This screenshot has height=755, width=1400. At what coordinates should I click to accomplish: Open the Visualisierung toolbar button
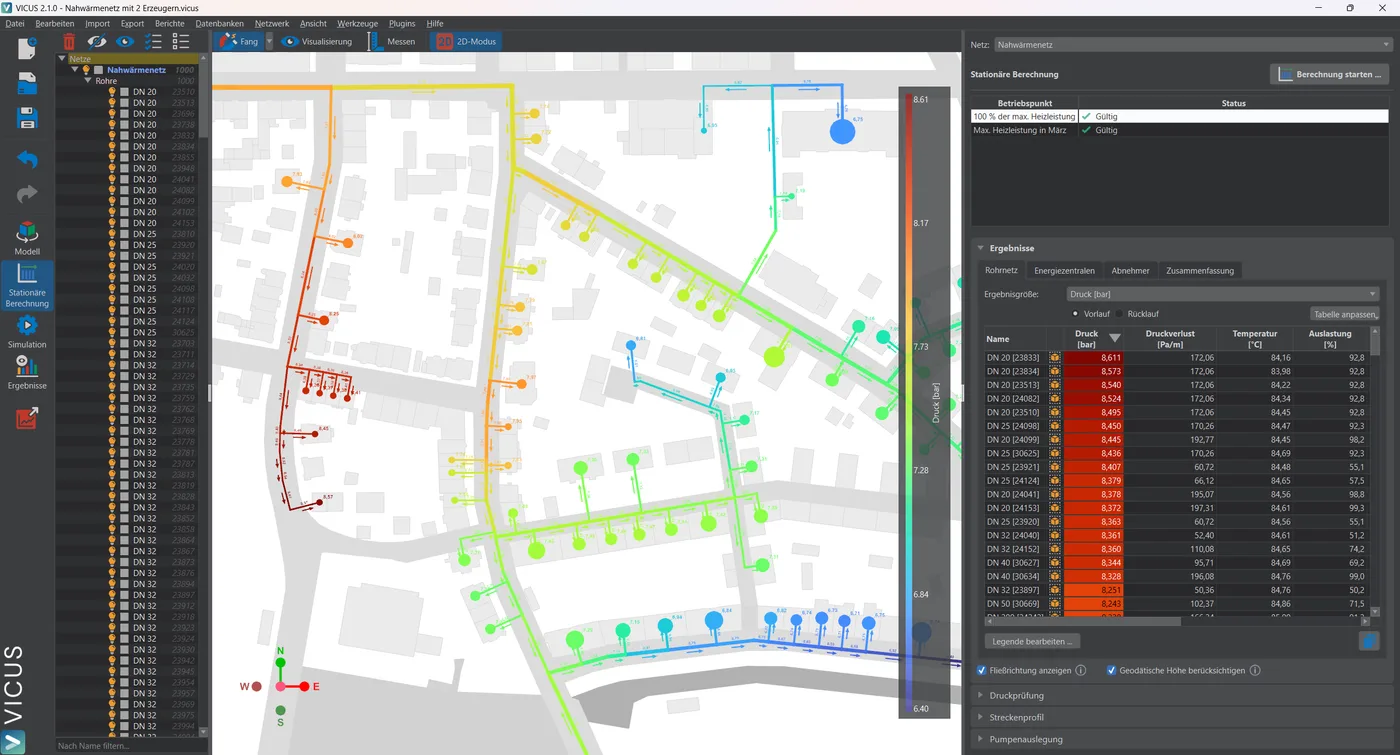pyautogui.click(x=316, y=41)
